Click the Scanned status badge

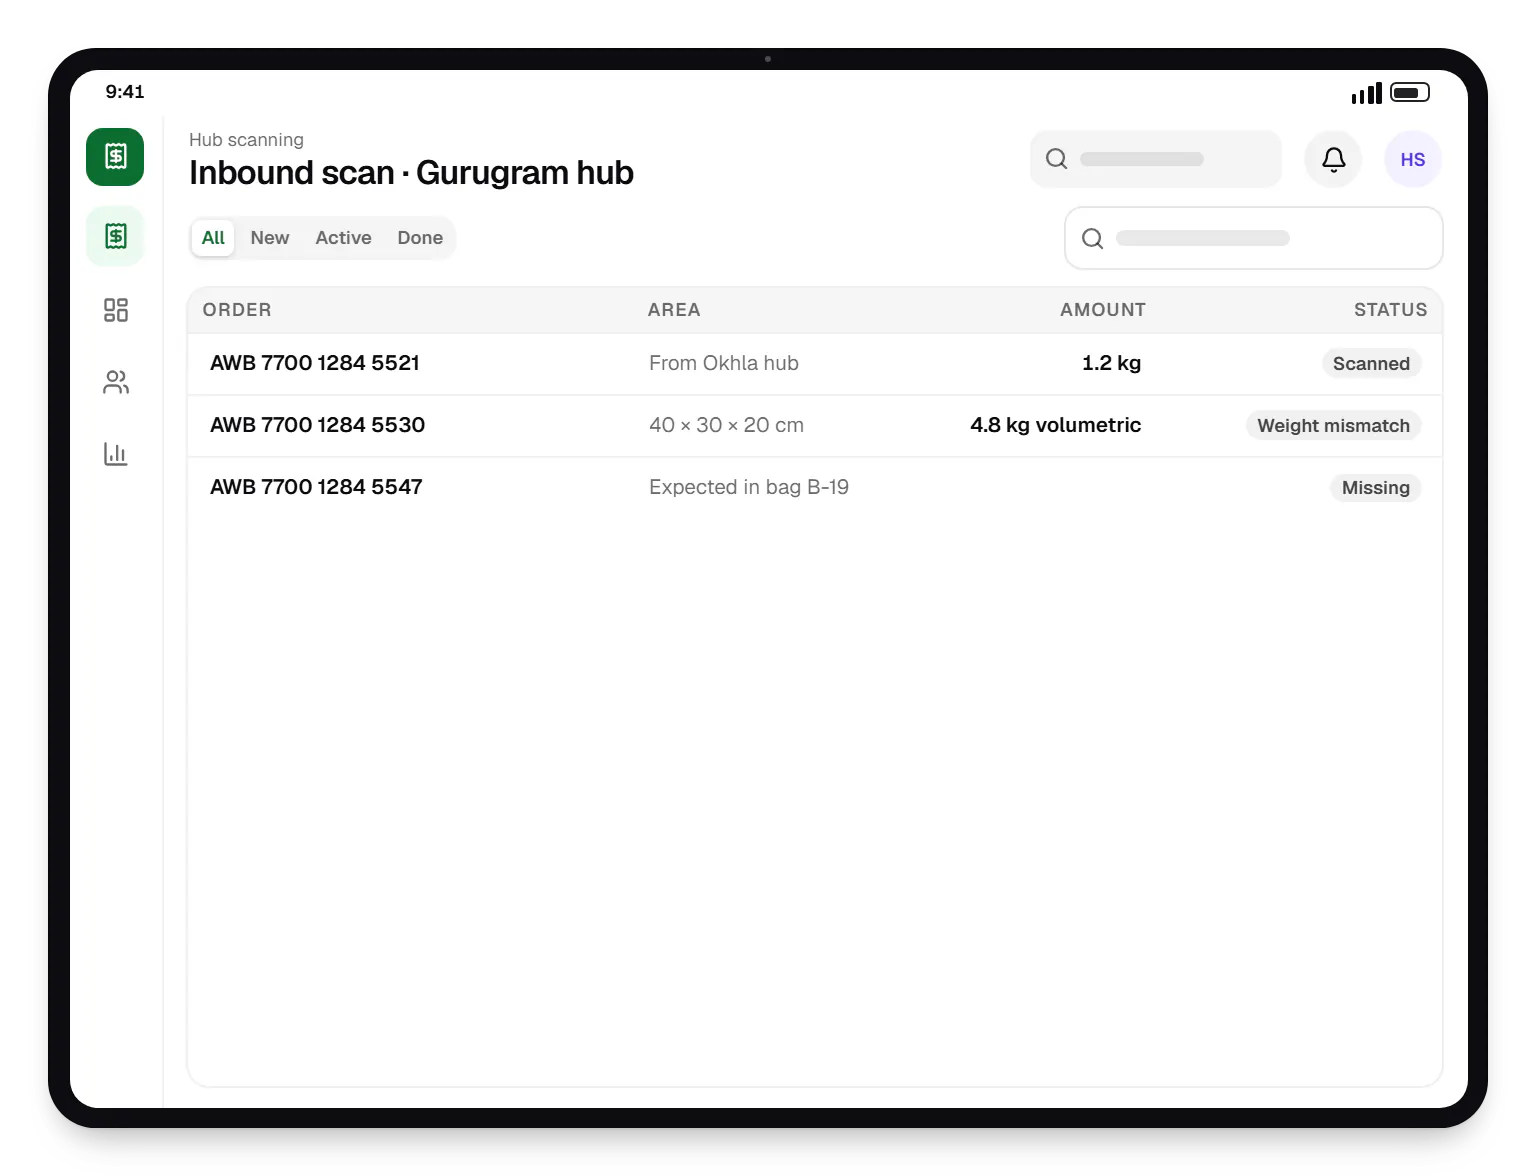(1371, 364)
